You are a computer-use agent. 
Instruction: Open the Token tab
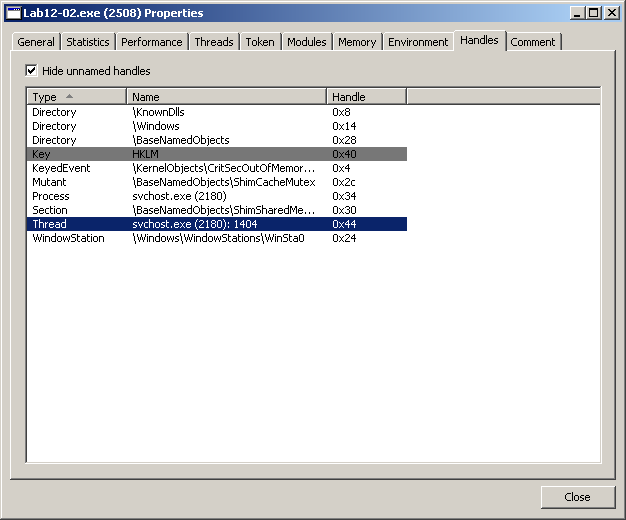260,42
